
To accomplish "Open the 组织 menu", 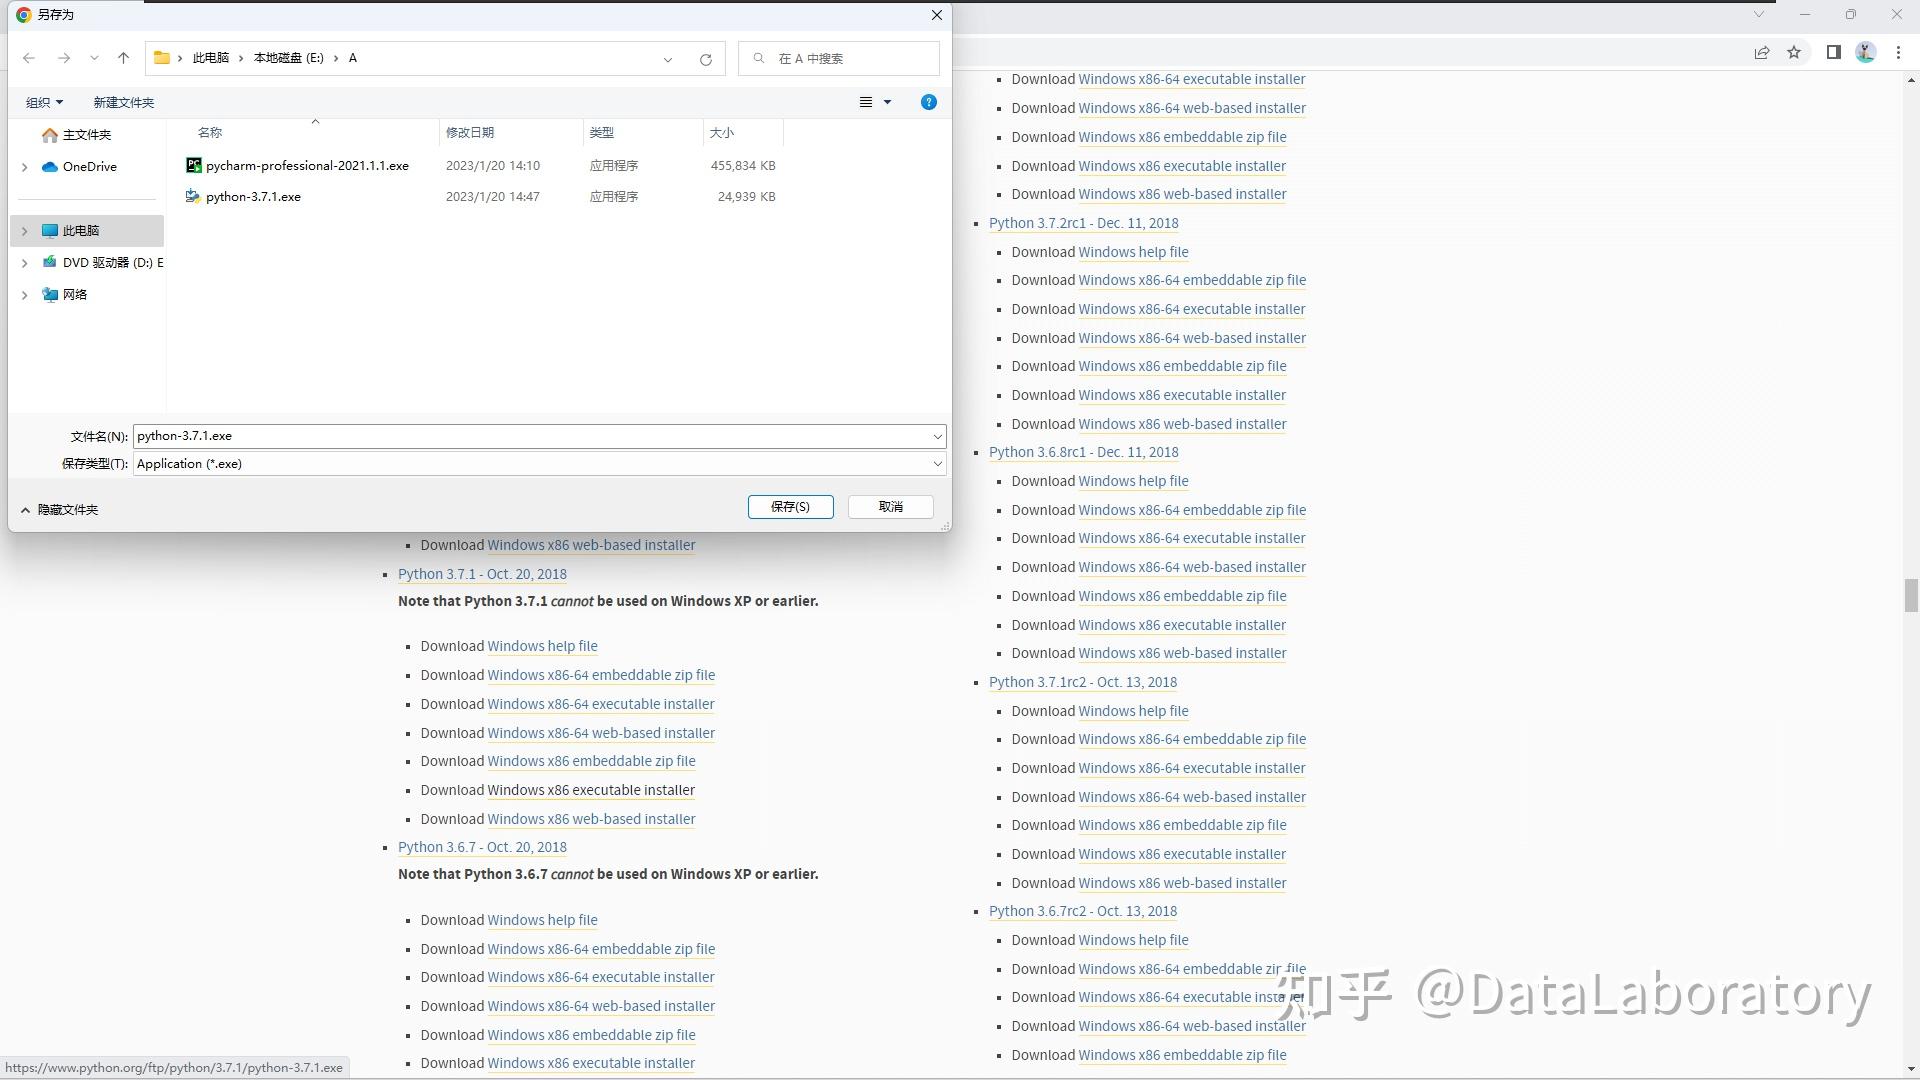I will [44, 101].
